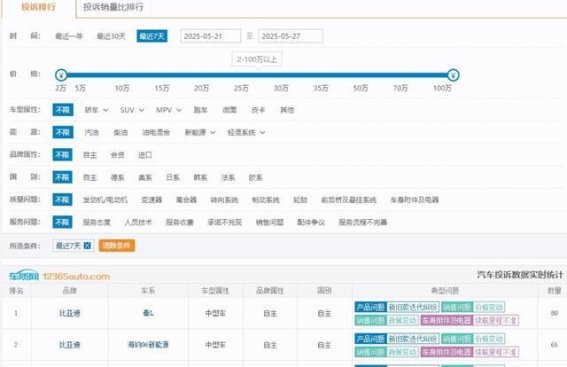Image resolution: width=567 pixels, height=367 pixels.
Task: Click the end date field 2025-05-27
Action: coord(290,36)
